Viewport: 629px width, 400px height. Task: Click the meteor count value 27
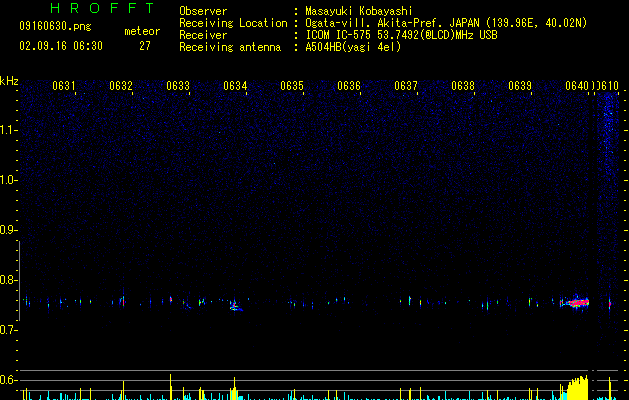(145, 46)
